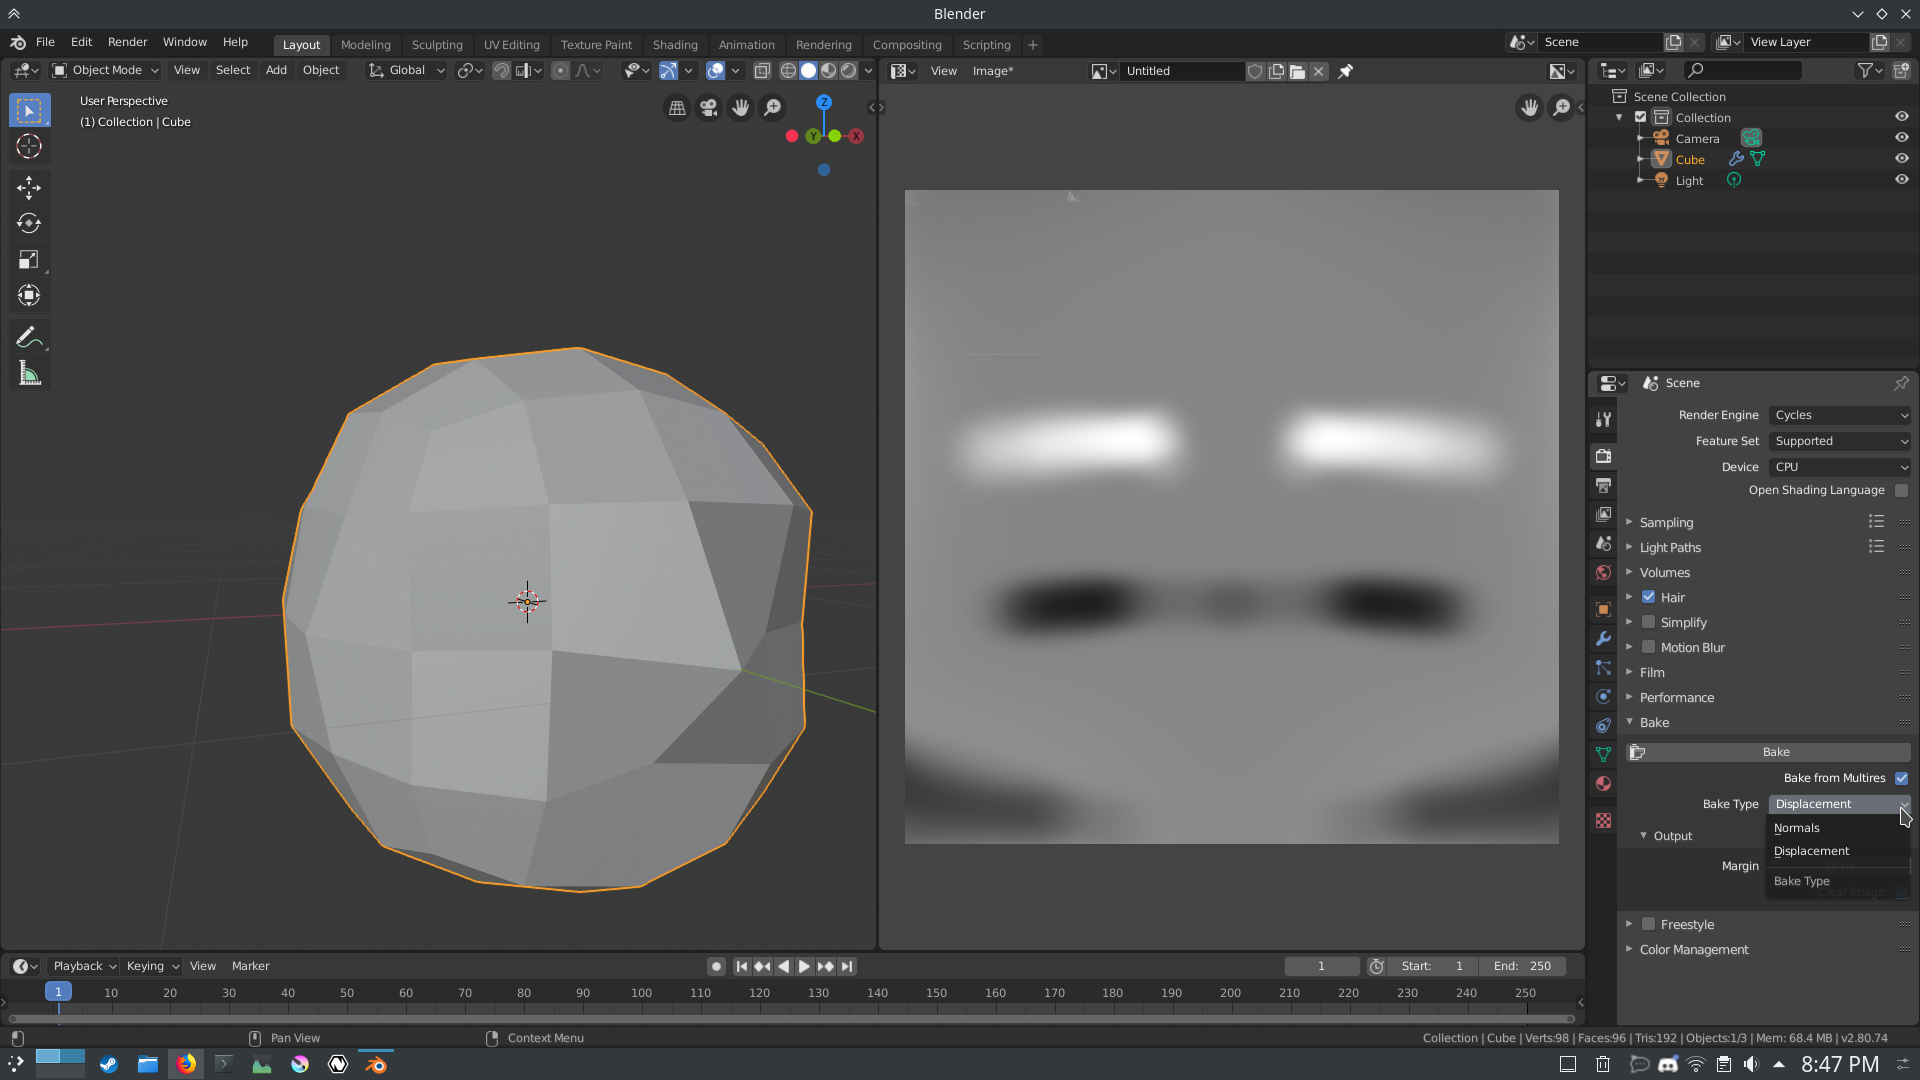Select Normals in the Bake Type list
This screenshot has width=1920, height=1080.
[1797, 827]
